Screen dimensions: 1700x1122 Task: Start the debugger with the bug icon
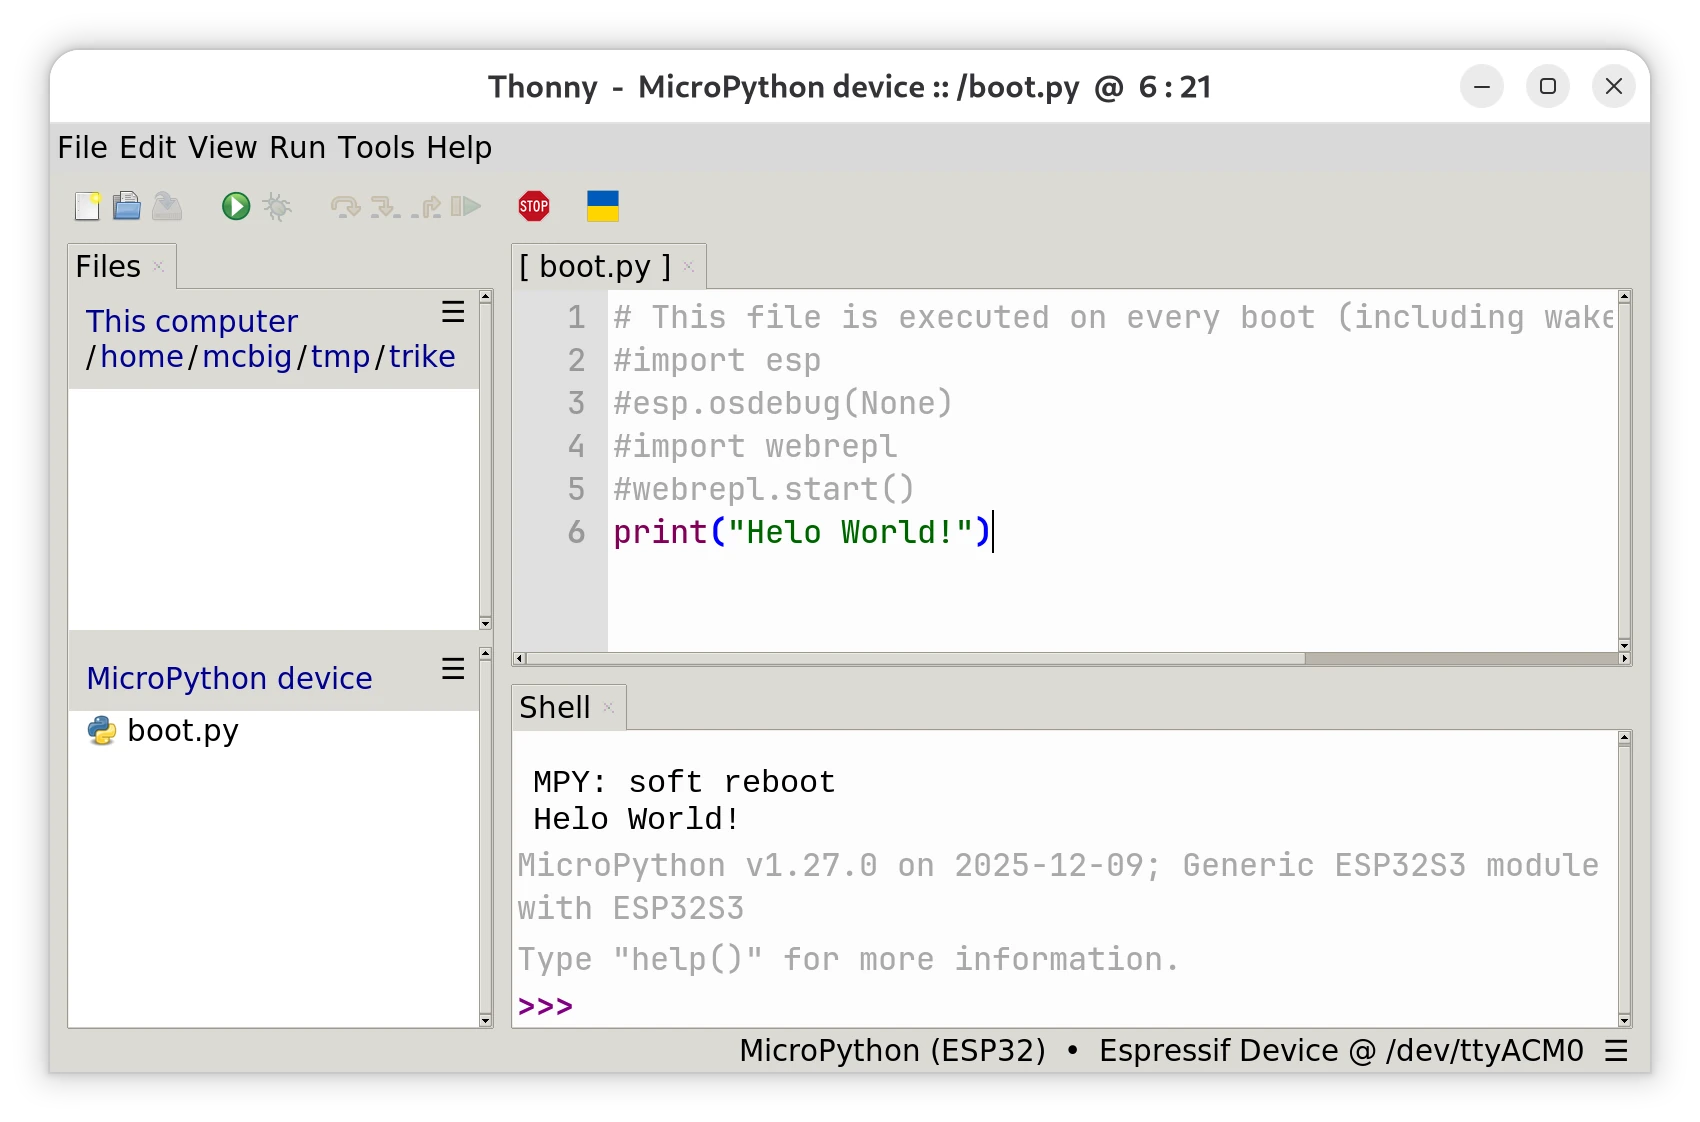(x=277, y=206)
